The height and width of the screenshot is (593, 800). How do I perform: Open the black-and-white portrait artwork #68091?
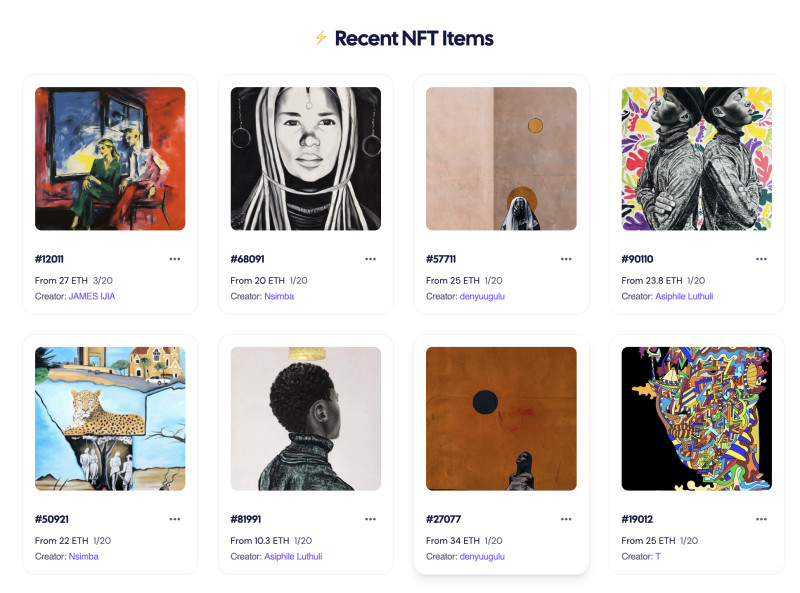point(305,159)
